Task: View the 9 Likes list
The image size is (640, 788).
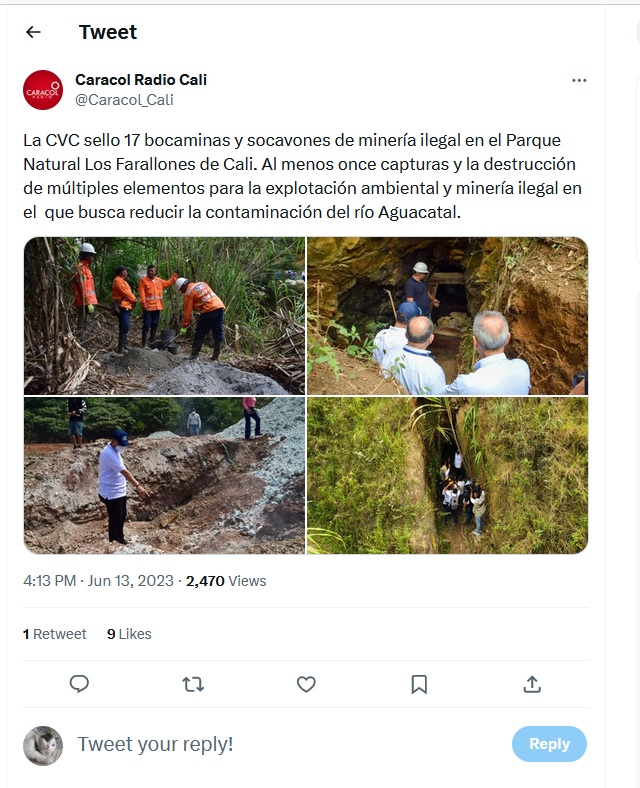Action: [129, 634]
